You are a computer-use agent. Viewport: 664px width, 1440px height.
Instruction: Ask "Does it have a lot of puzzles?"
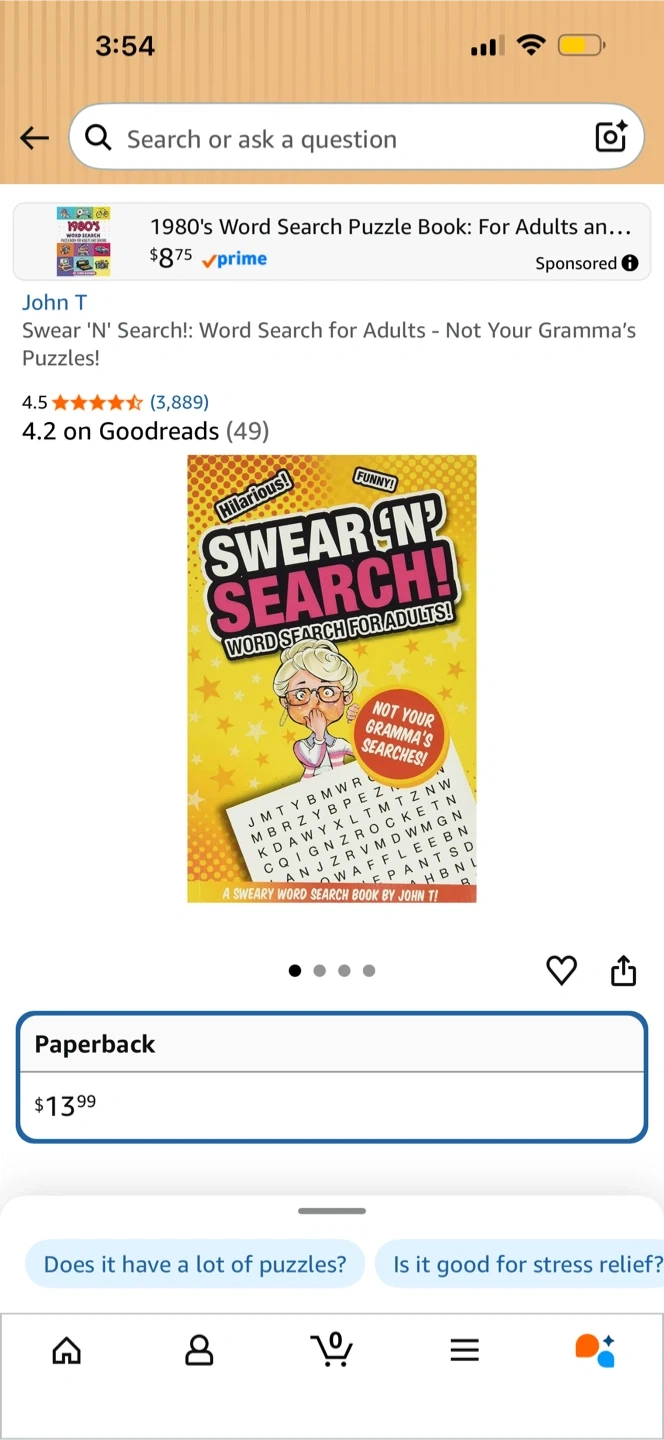195,1264
